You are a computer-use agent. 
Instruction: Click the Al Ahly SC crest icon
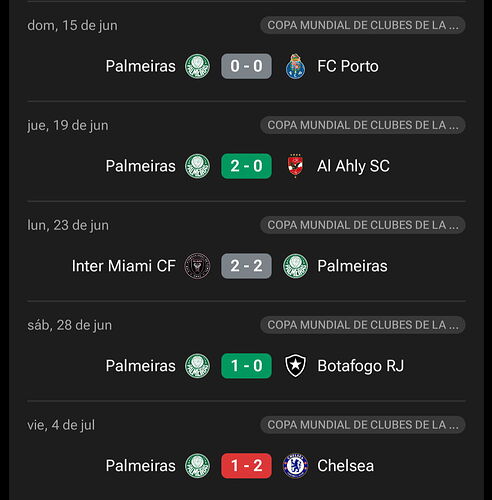coord(295,166)
